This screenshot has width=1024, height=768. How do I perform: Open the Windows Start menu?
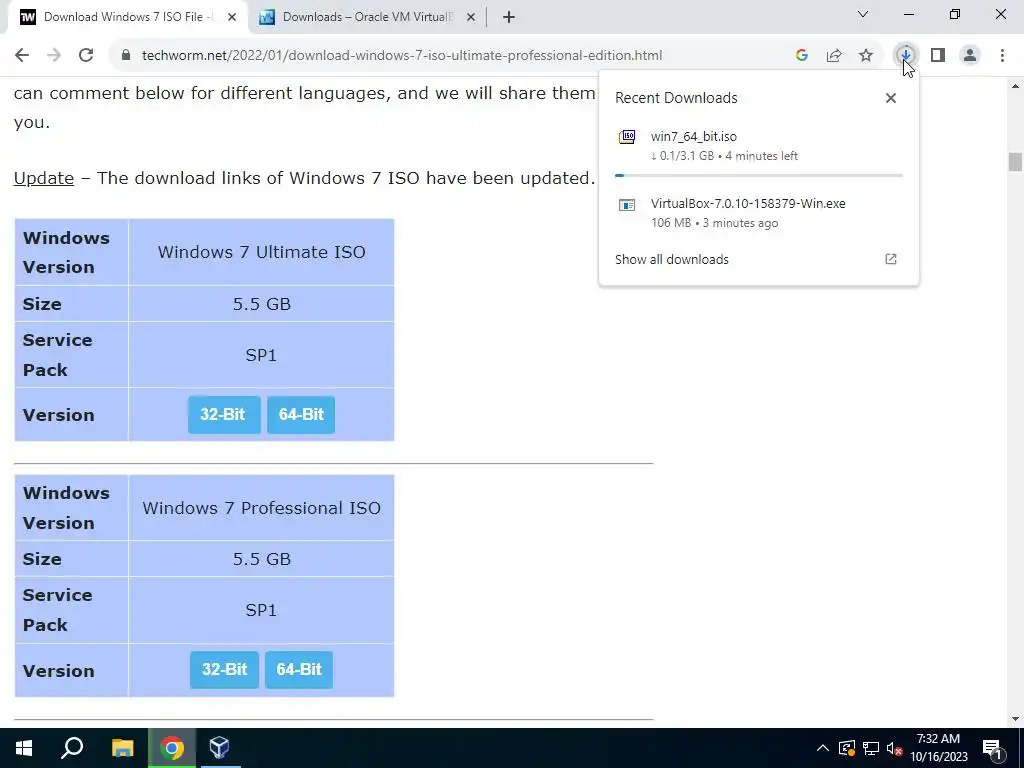pos(24,748)
